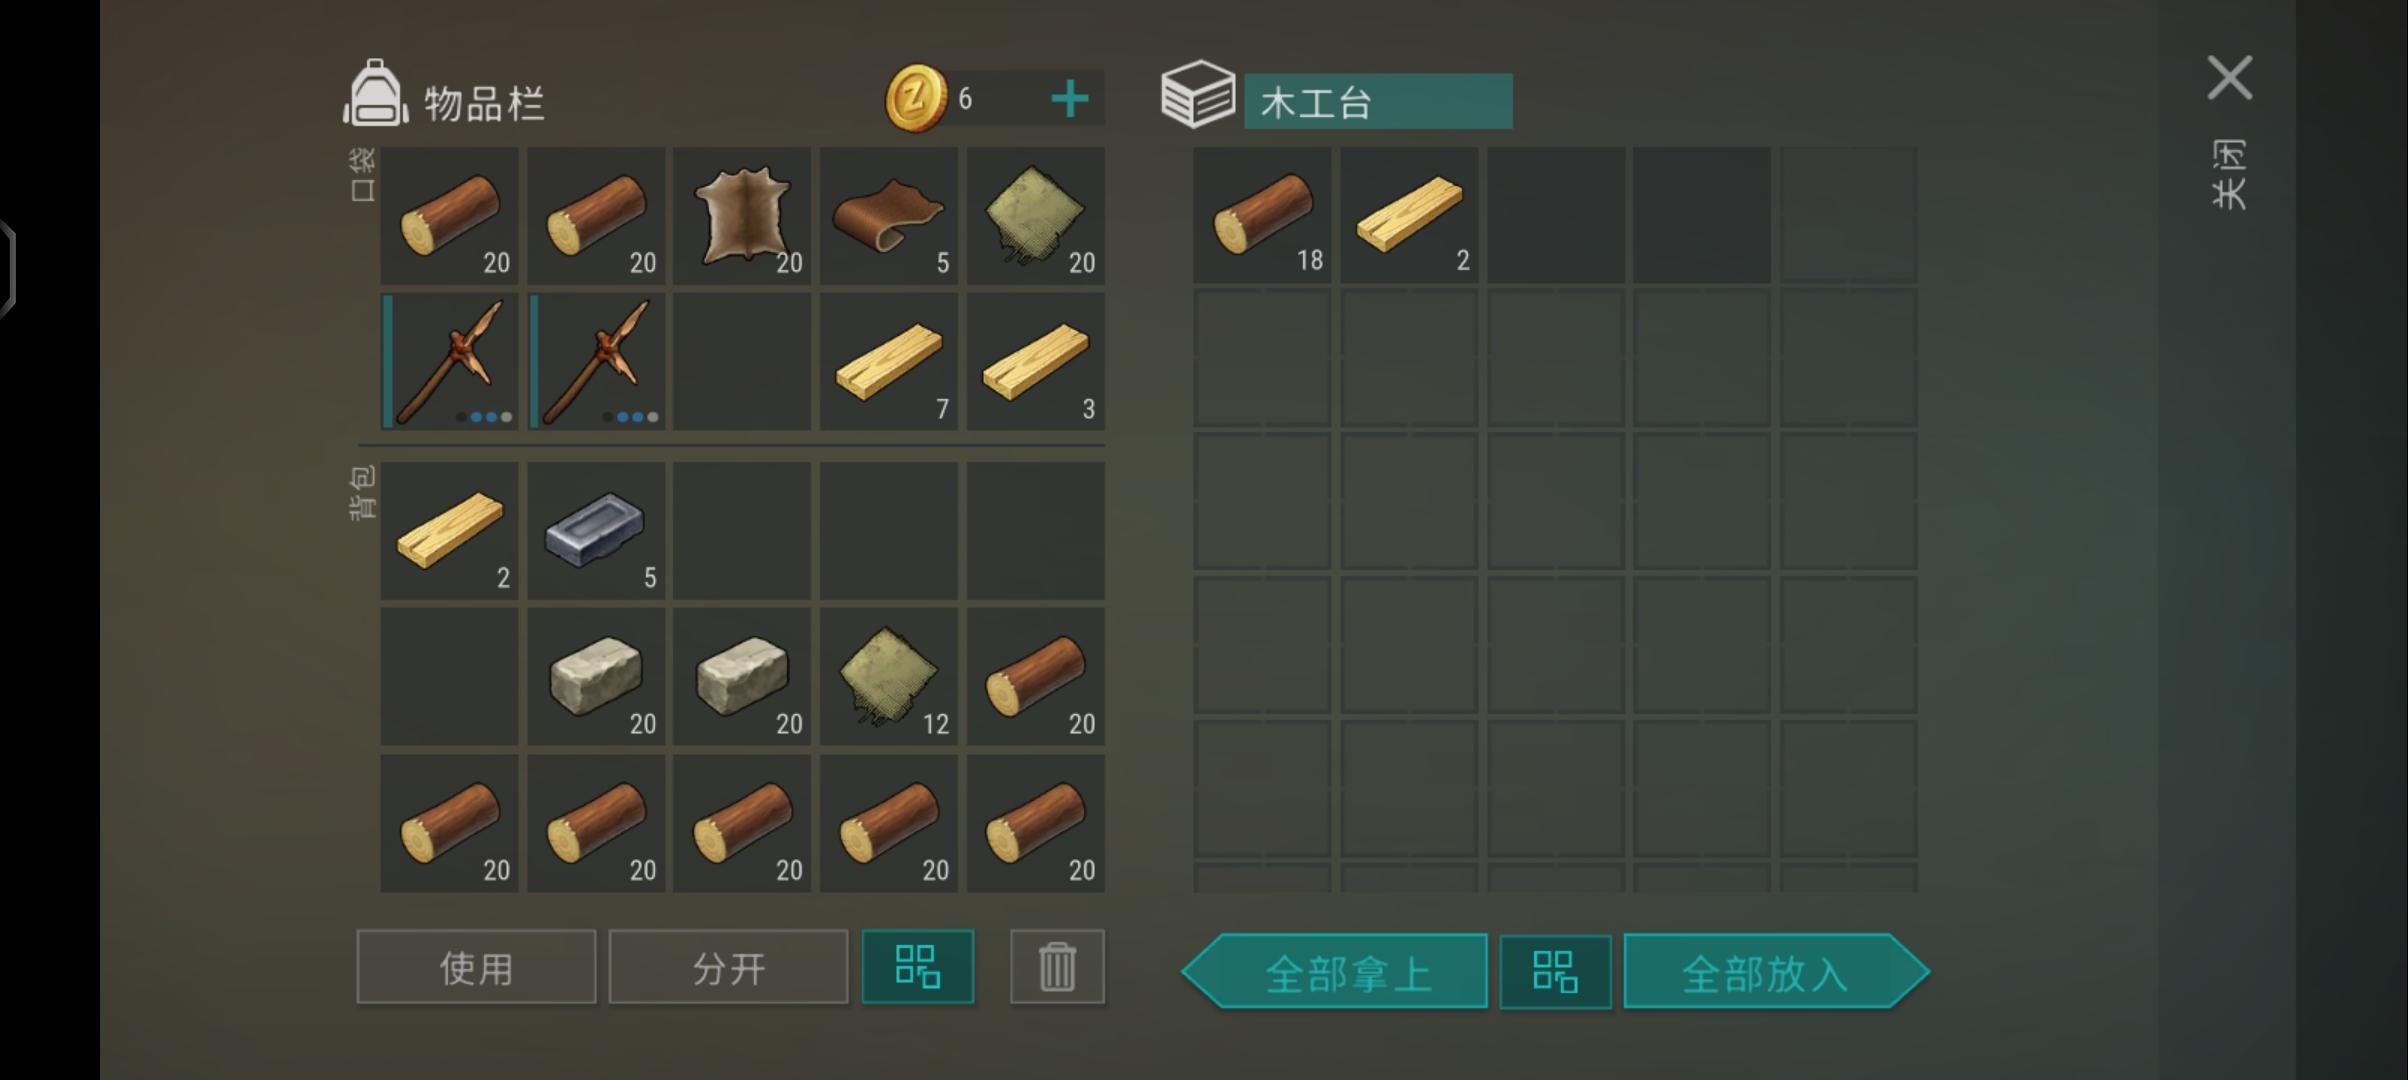2408x1080 pixels.
Task: Select the log stack of 18 in woodworking bench
Action: coord(1262,214)
